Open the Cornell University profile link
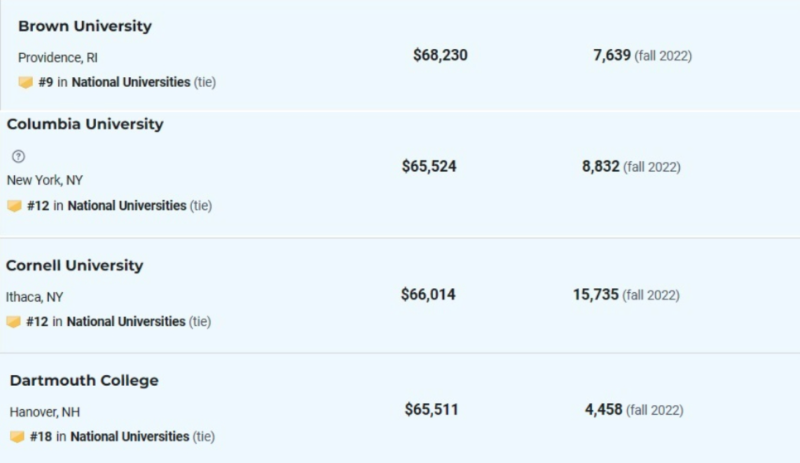Image resolution: width=800 pixels, height=463 pixels. (74, 265)
